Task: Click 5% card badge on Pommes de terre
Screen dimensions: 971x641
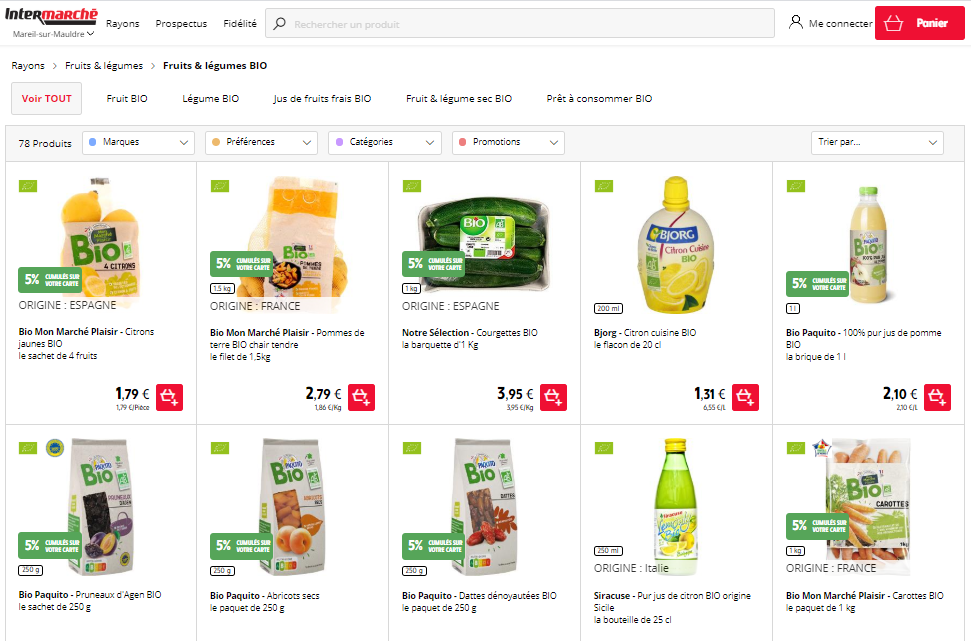Action: click(242, 264)
